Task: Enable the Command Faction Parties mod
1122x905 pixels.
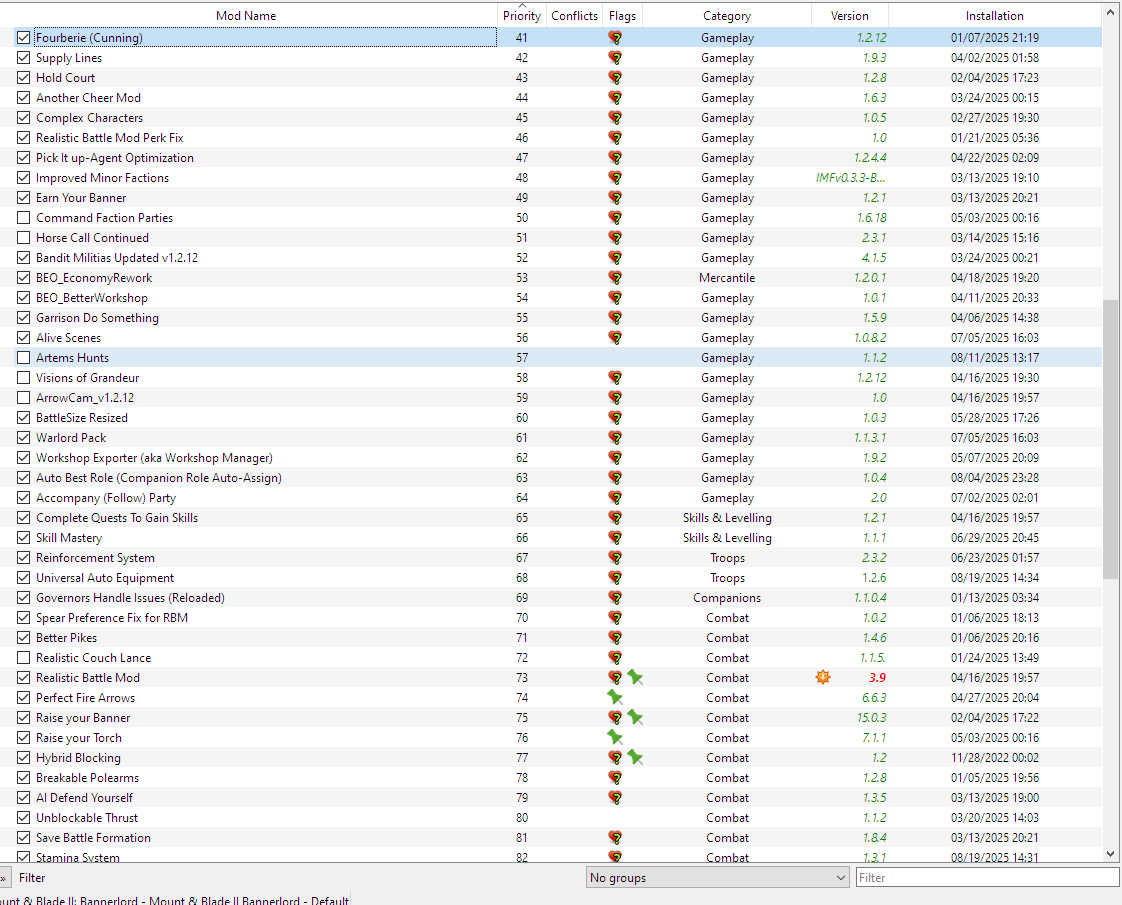Action: [24, 217]
